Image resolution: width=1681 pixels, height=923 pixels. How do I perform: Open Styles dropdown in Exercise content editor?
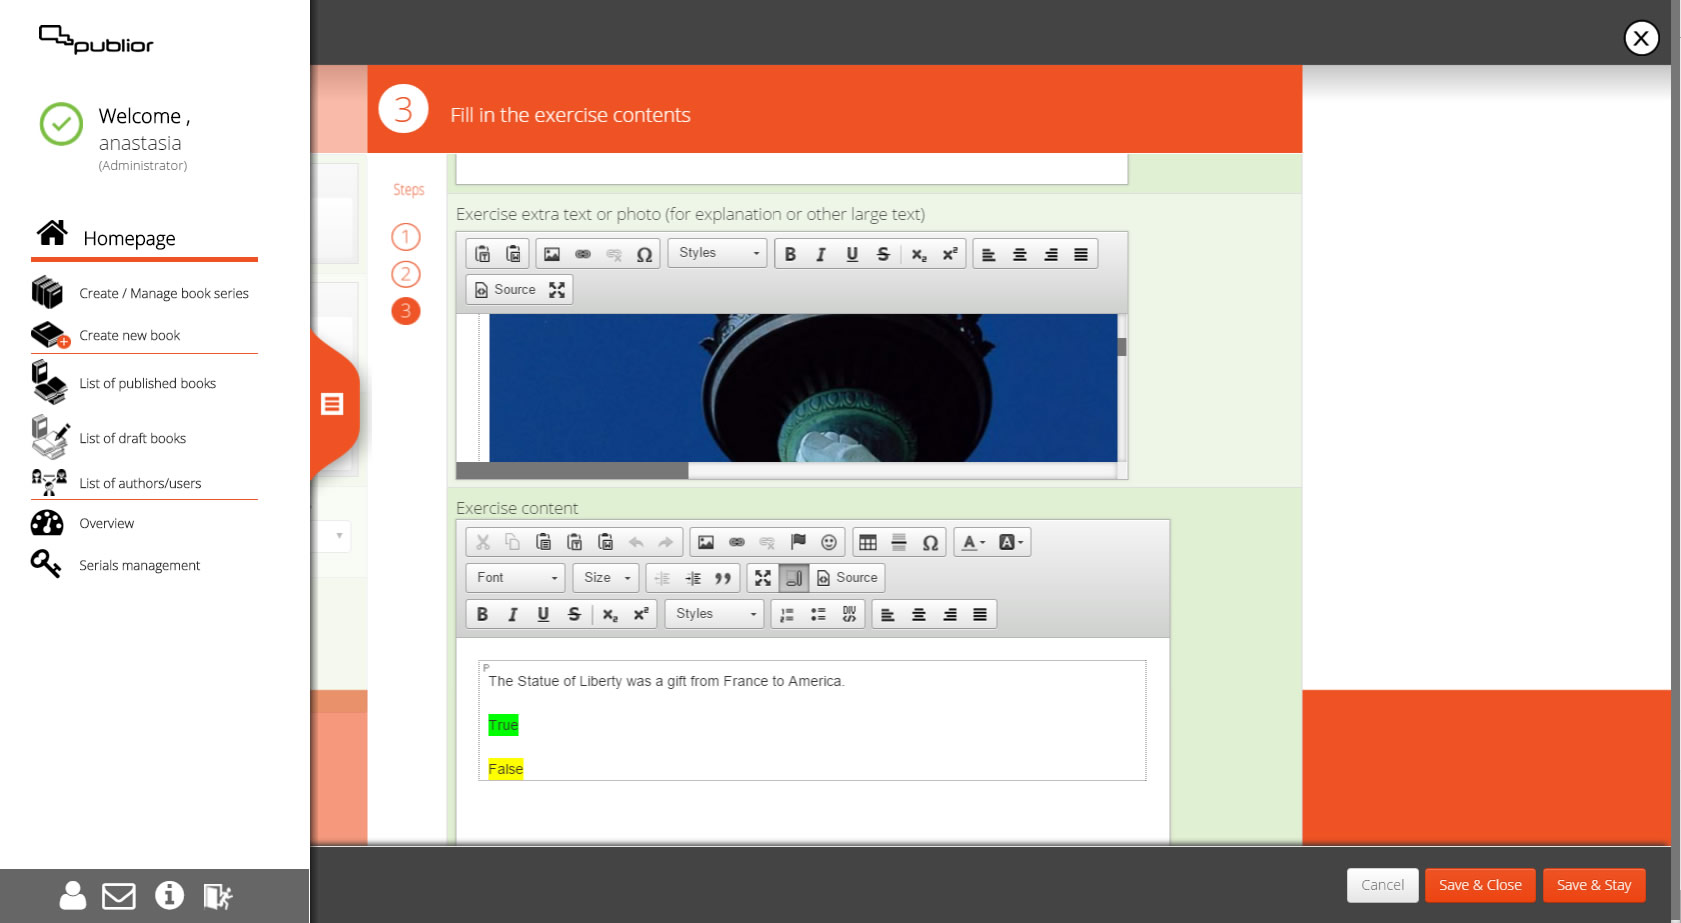click(714, 614)
